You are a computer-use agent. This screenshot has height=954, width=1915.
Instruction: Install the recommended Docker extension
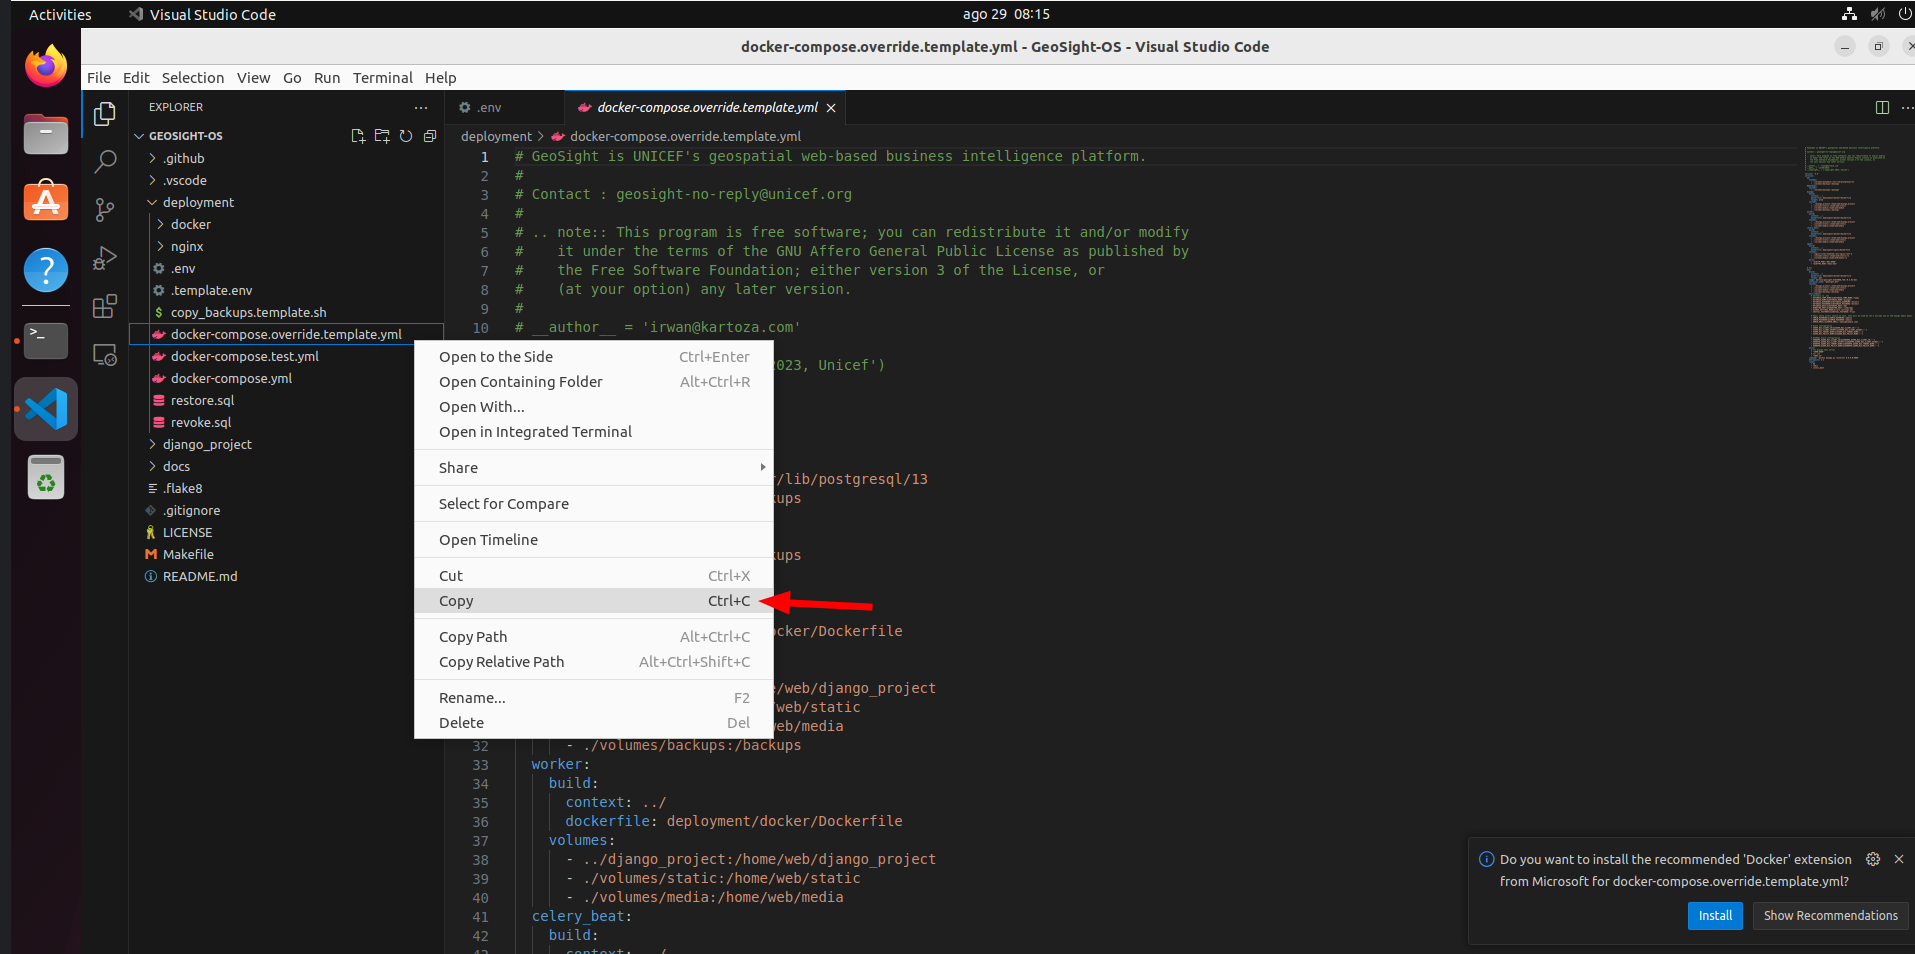click(x=1715, y=916)
